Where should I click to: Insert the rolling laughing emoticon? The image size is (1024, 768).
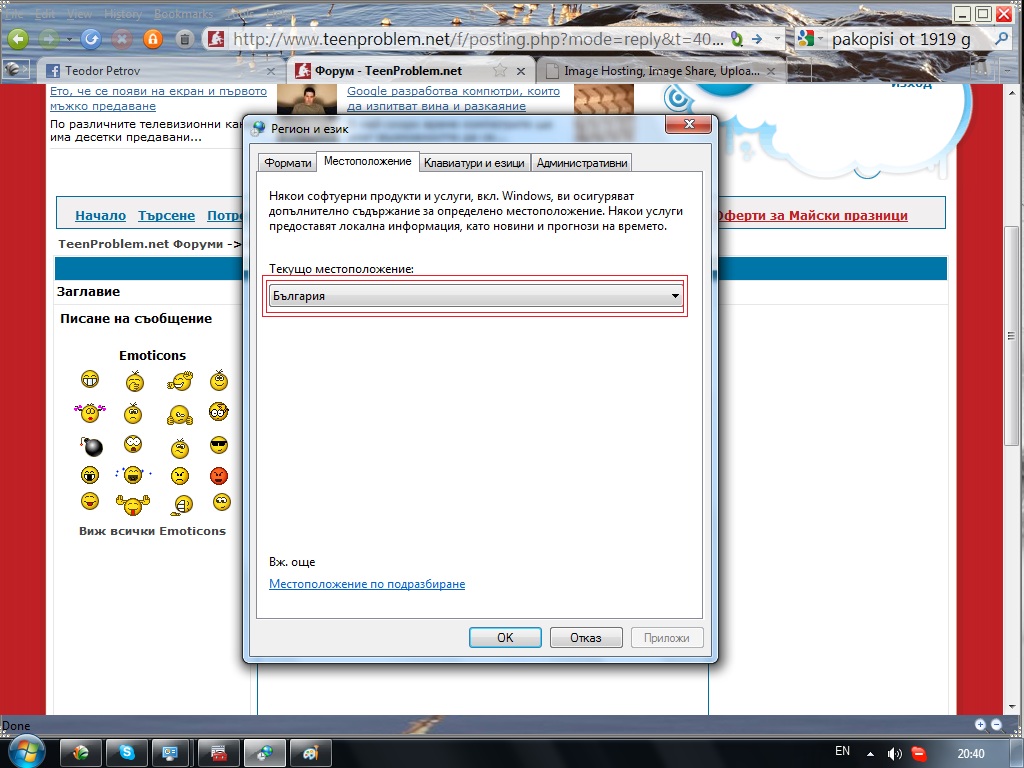180,380
